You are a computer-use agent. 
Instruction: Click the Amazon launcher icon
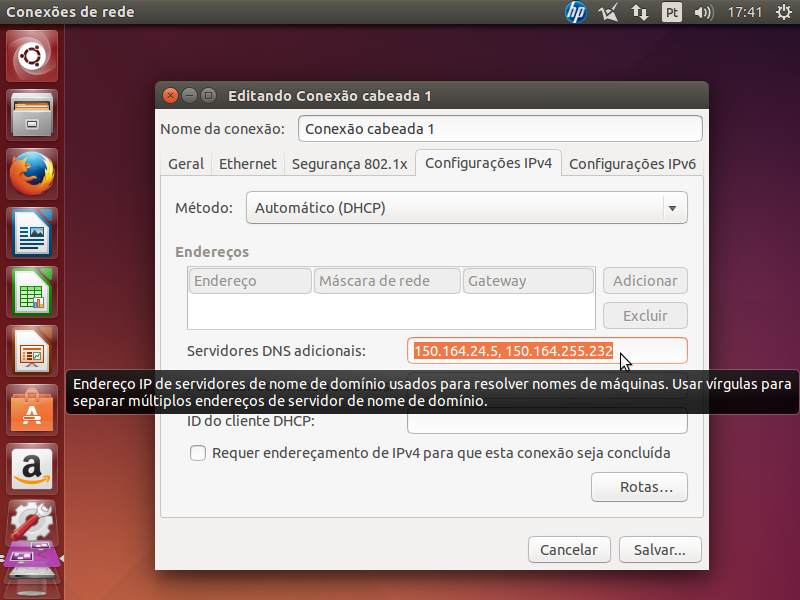coord(32,466)
